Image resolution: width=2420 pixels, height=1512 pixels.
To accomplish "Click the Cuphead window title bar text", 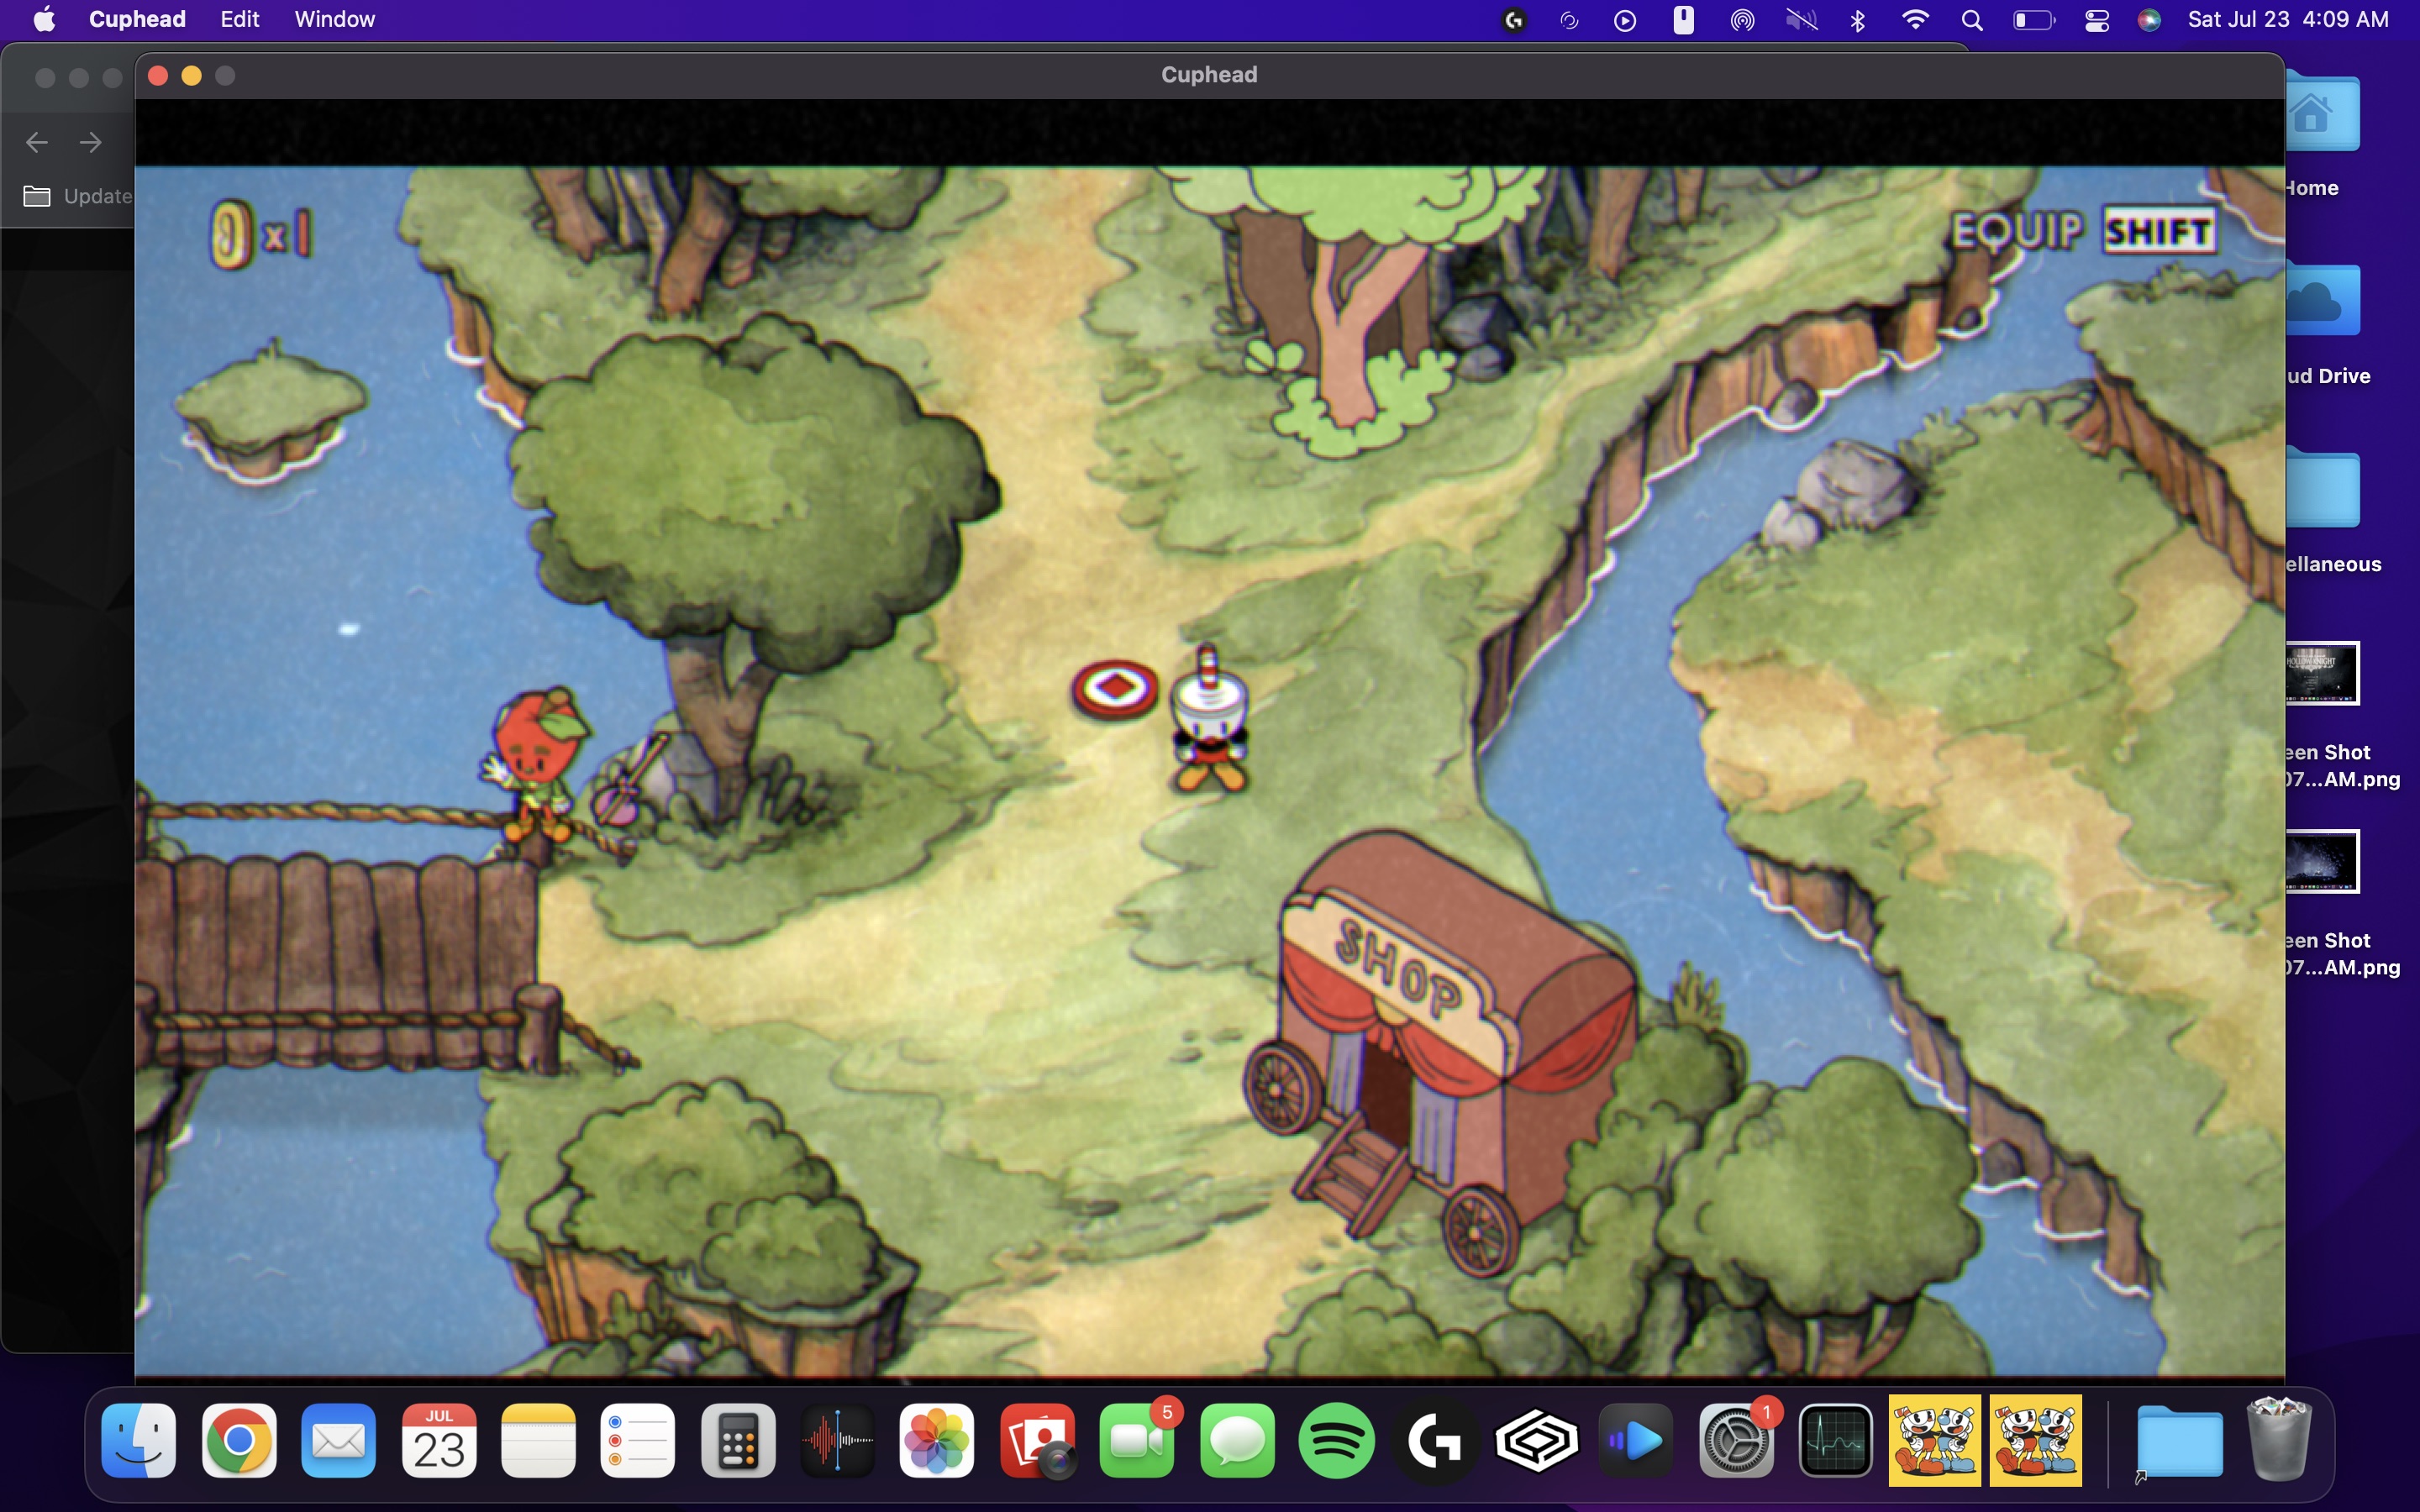I will click(x=1208, y=75).
